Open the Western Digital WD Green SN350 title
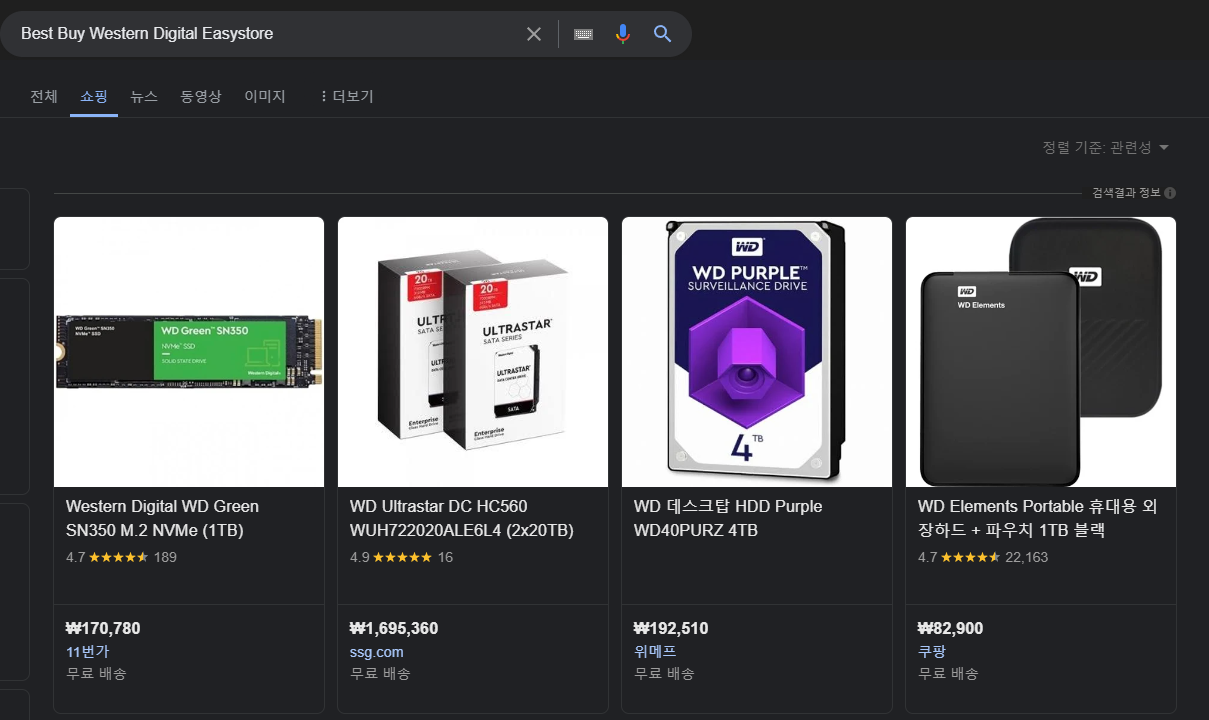This screenshot has width=1209, height=720. pos(162,518)
